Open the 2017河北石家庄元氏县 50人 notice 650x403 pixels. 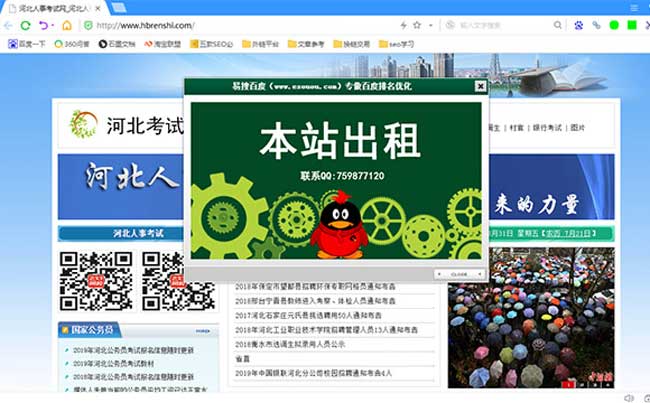[x=308, y=316]
